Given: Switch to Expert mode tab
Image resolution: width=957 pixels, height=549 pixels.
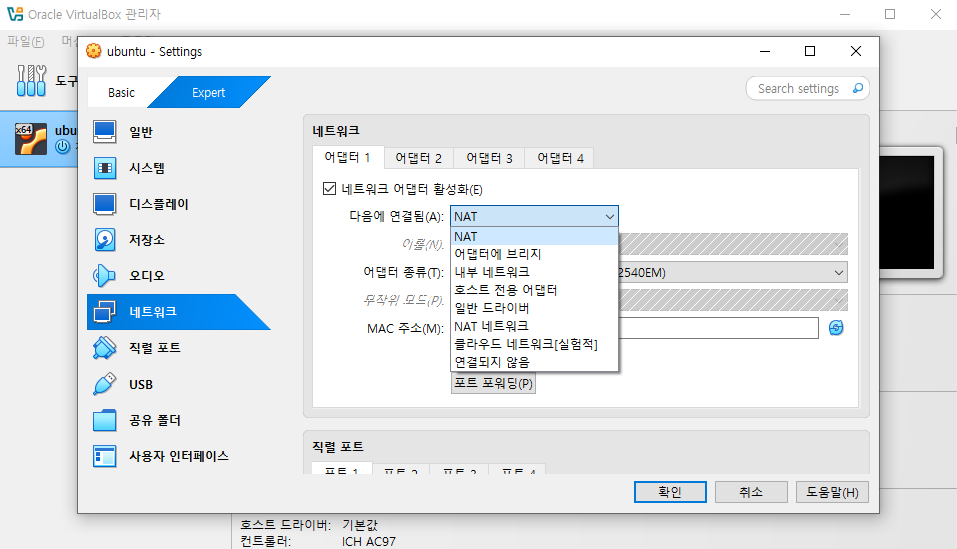Looking at the screenshot, I should (209, 93).
